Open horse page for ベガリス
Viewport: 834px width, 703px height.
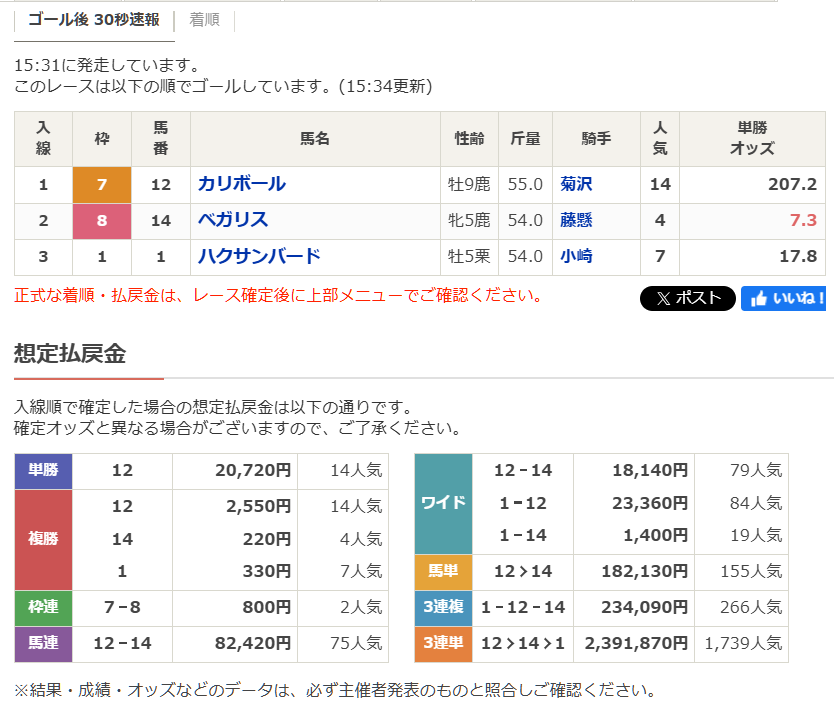click(x=233, y=220)
